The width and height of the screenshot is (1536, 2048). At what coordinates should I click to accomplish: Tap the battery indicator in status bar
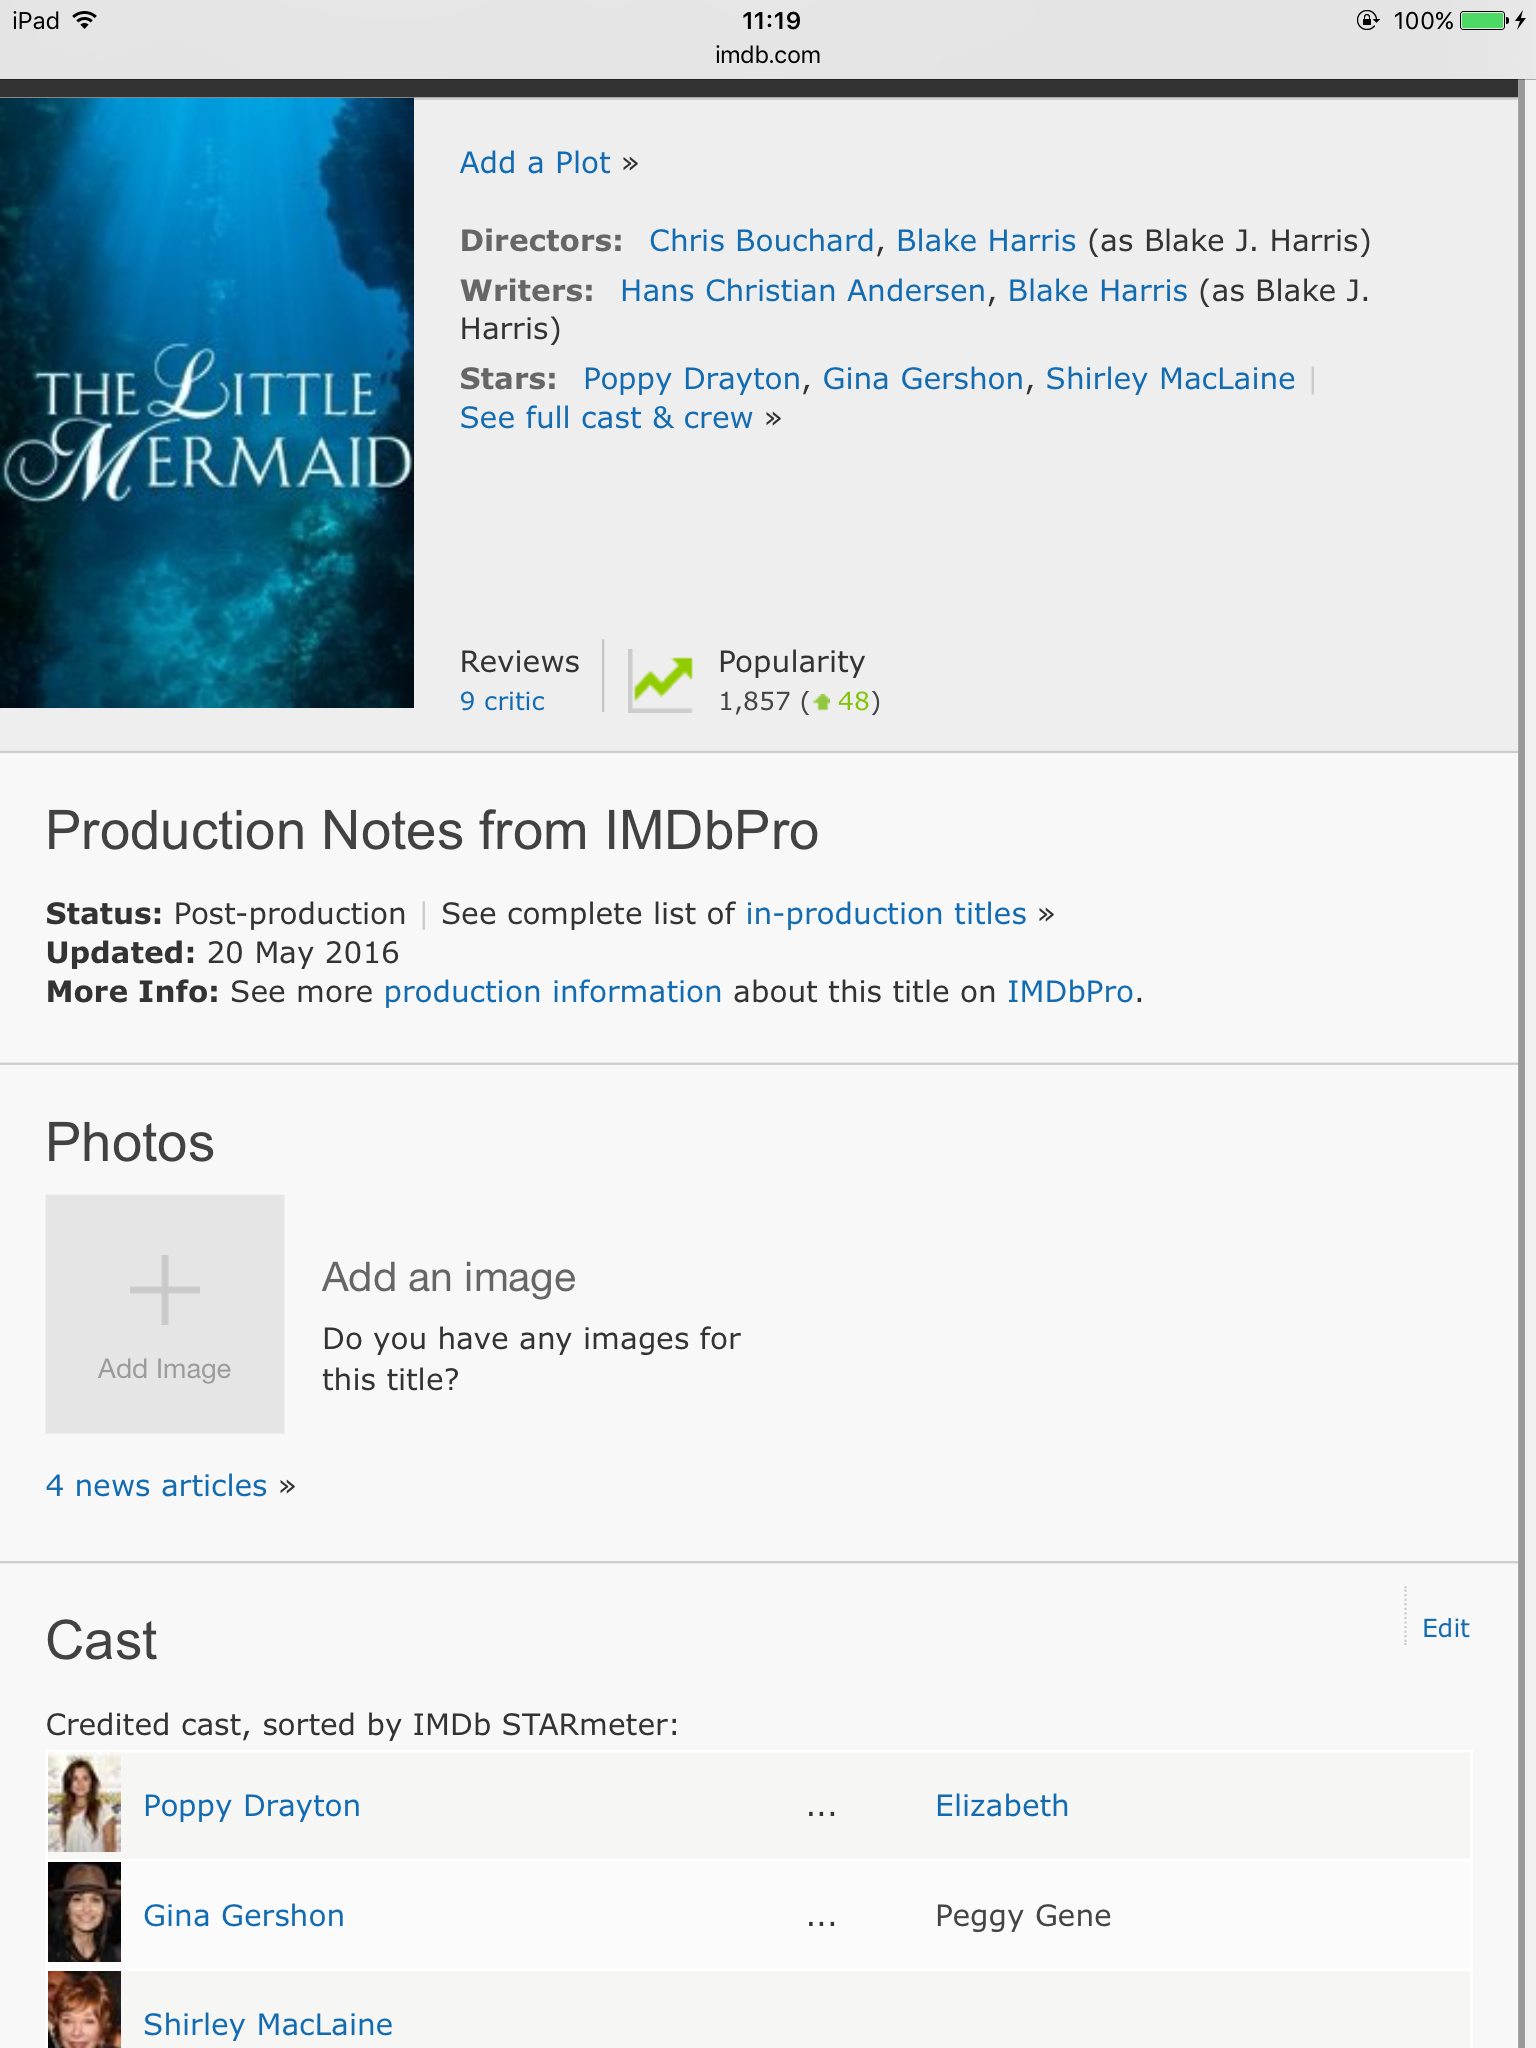point(1484,21)
